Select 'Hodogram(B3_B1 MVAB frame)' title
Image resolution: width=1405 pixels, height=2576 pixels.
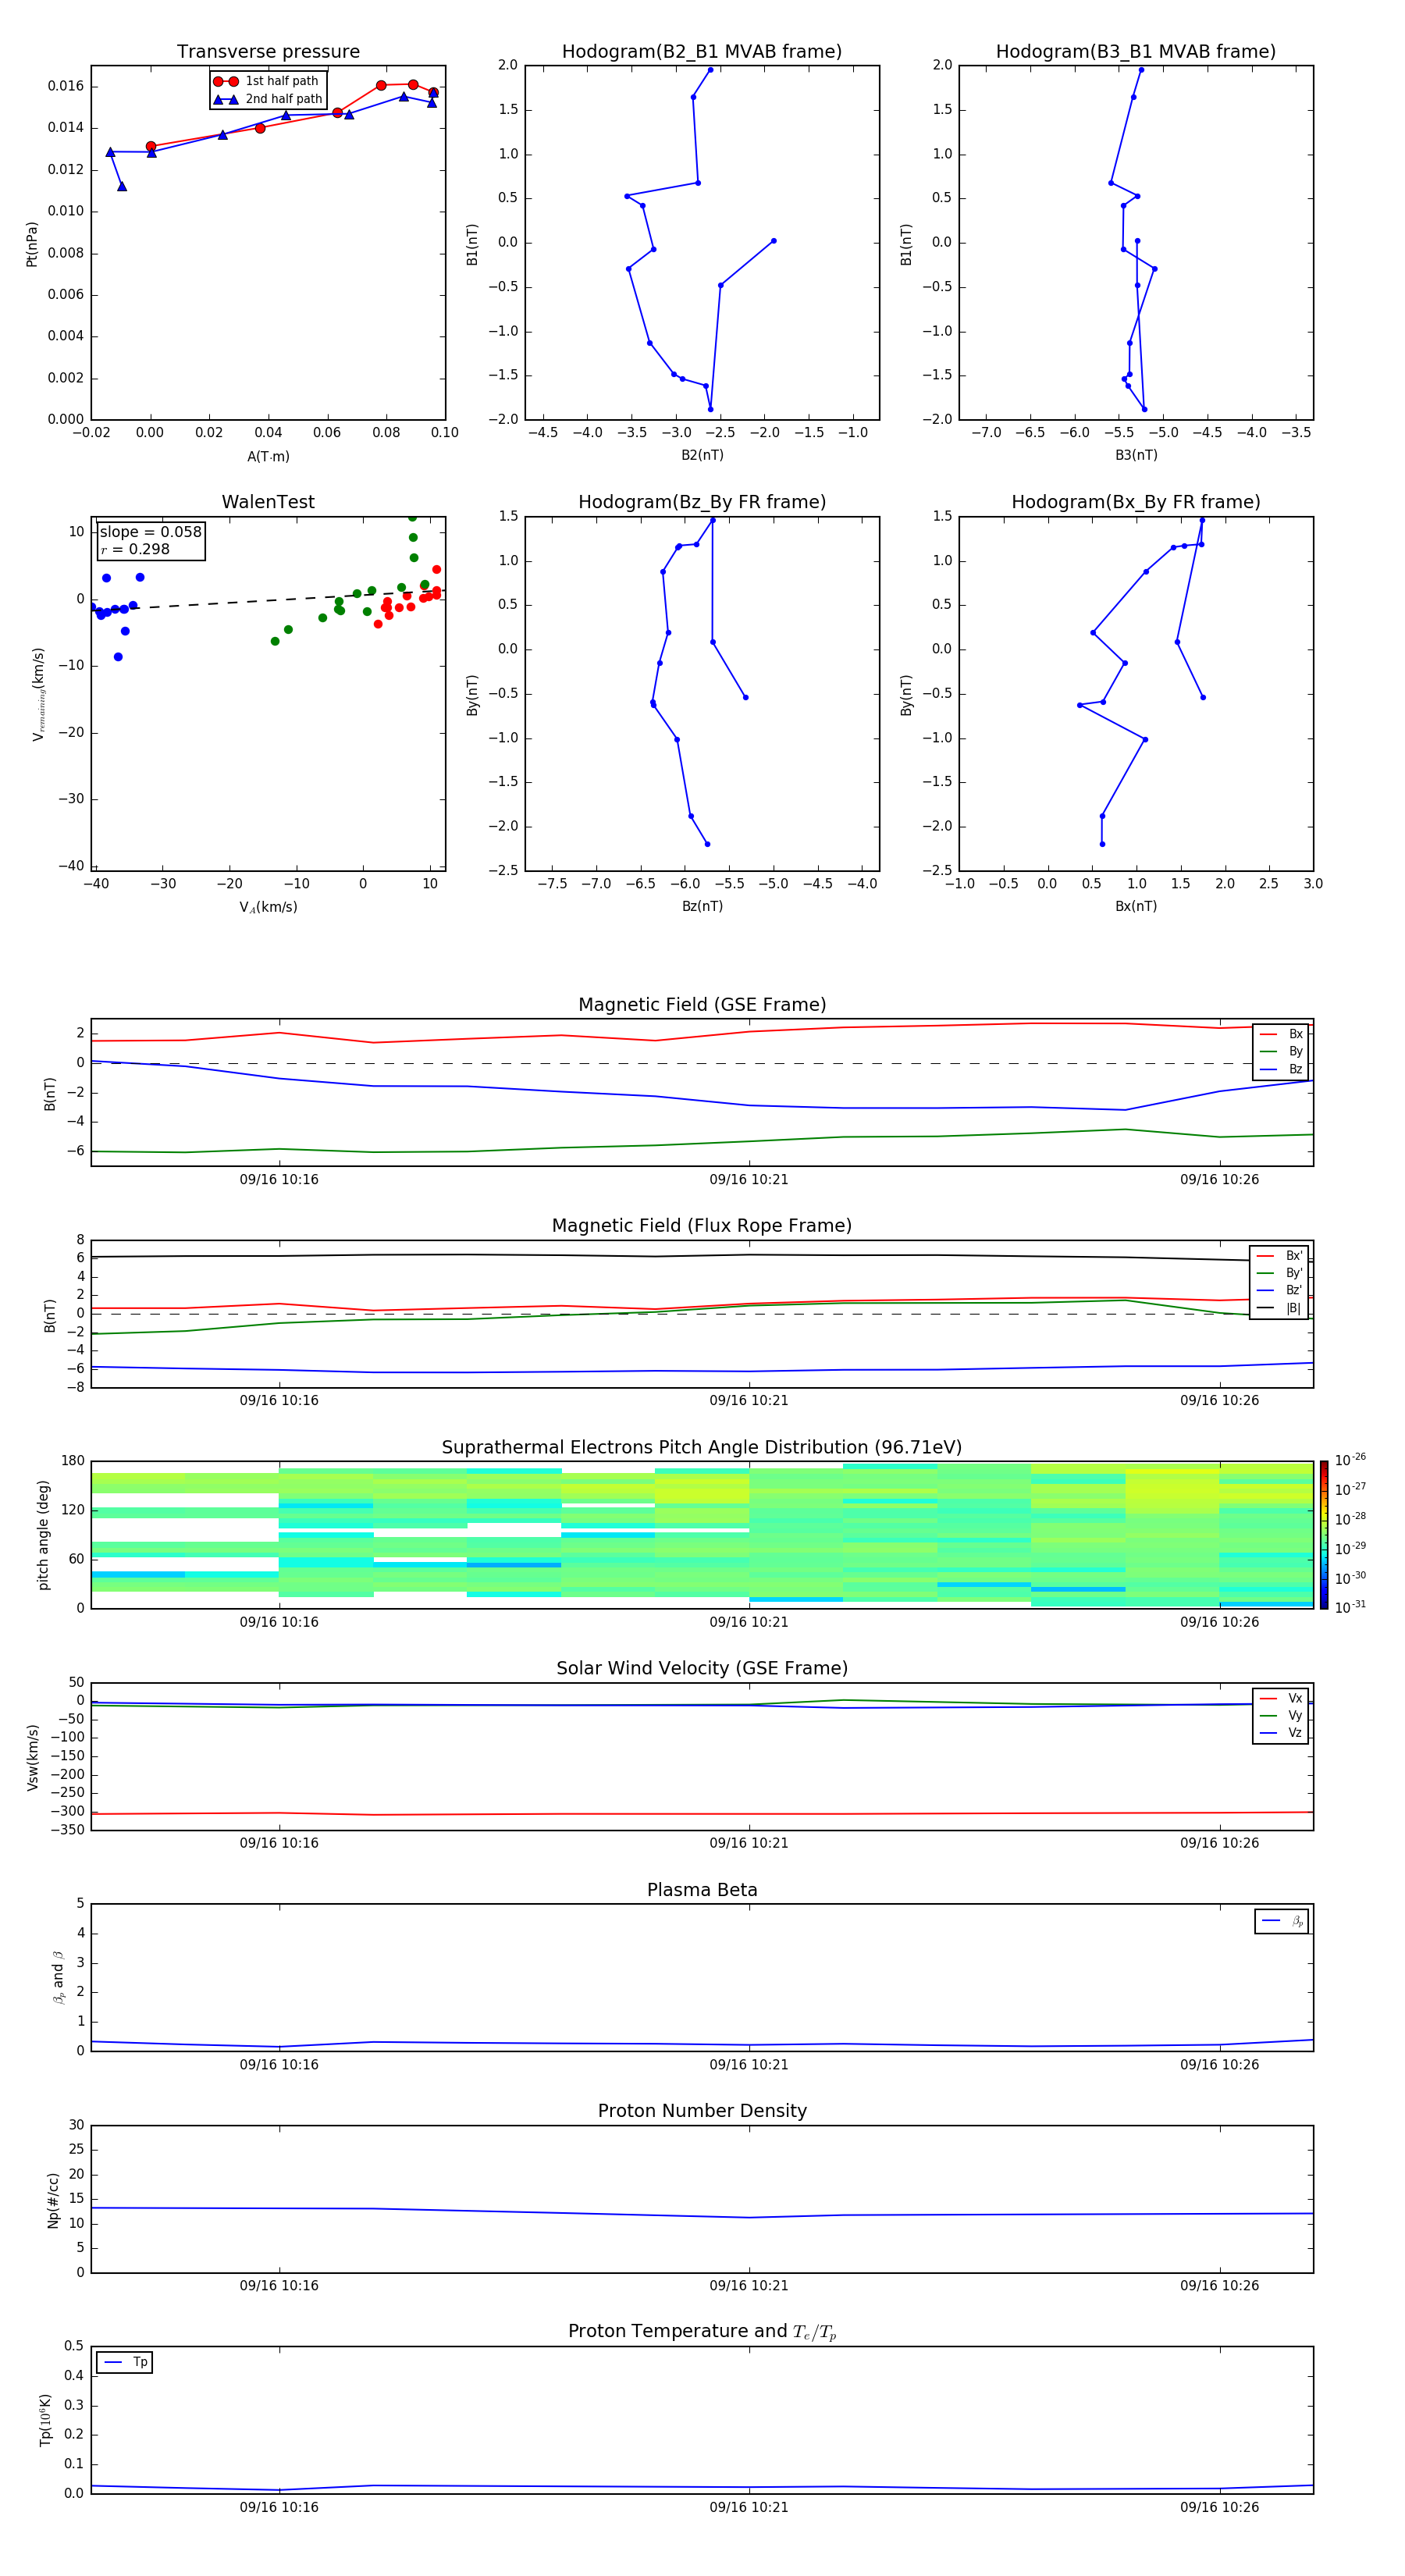click(1136, 51)
